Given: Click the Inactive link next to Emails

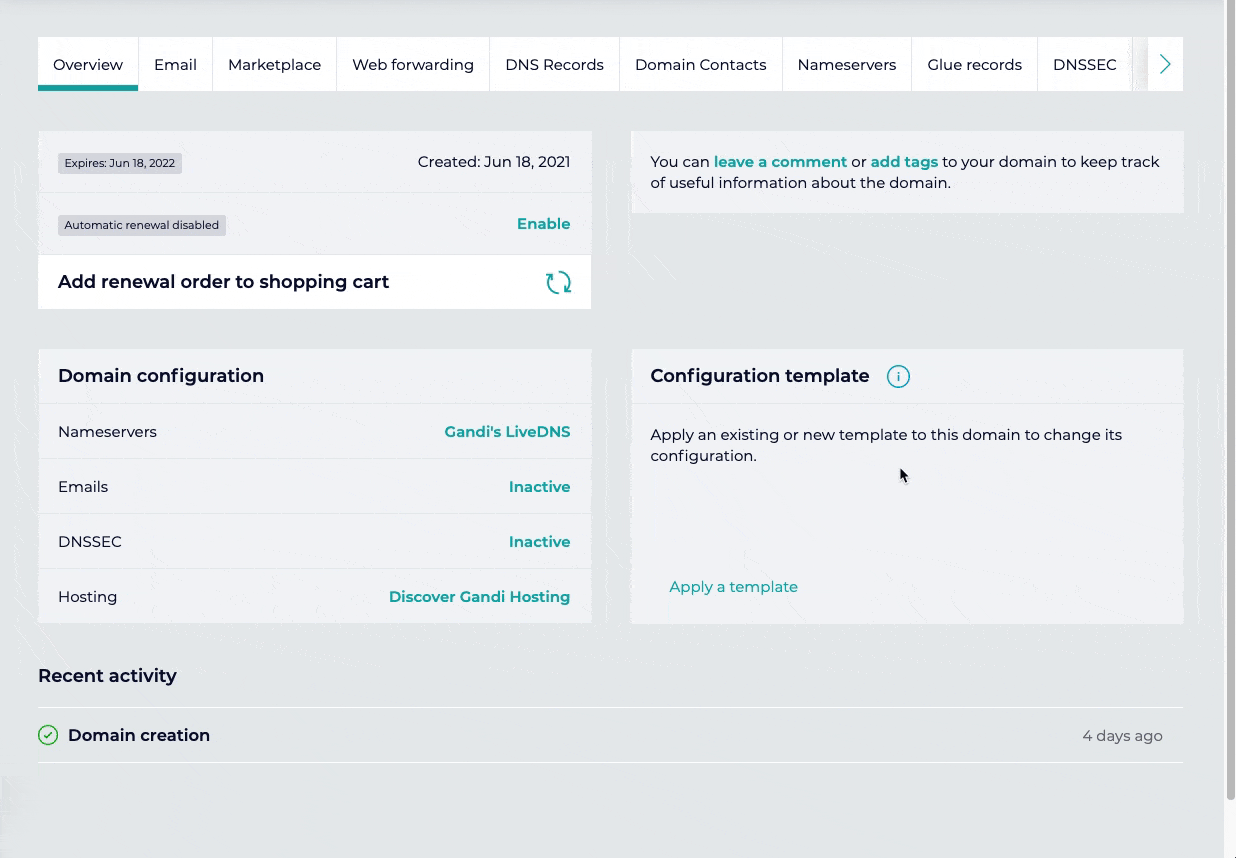Looking at the screenshot, I should [x=539, y=487].
